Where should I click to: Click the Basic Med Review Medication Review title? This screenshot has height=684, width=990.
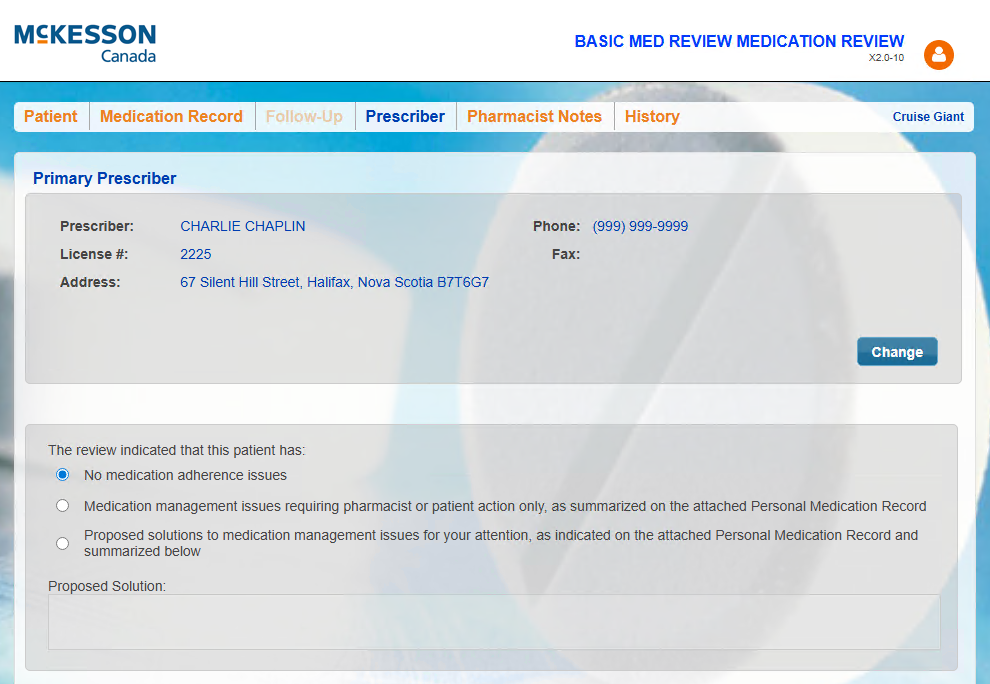(x=739, y=41)
